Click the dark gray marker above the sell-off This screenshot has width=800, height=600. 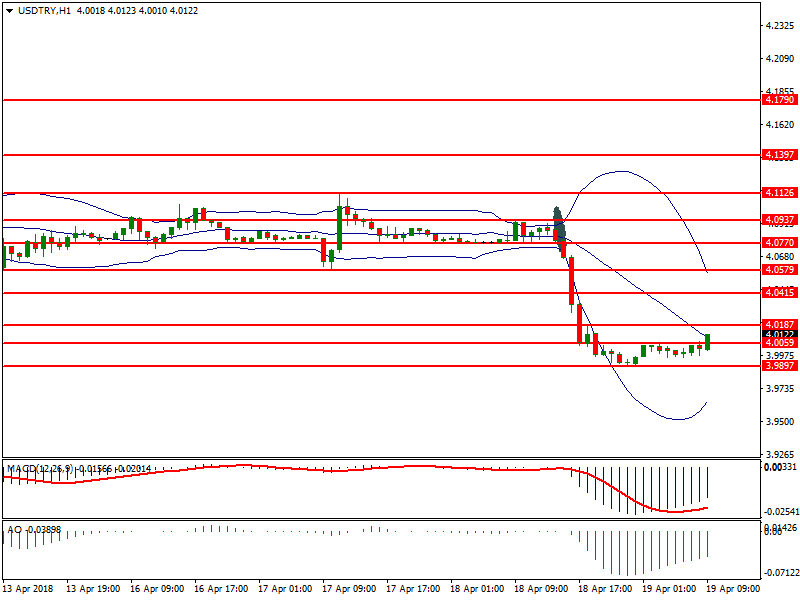point(559,222)
